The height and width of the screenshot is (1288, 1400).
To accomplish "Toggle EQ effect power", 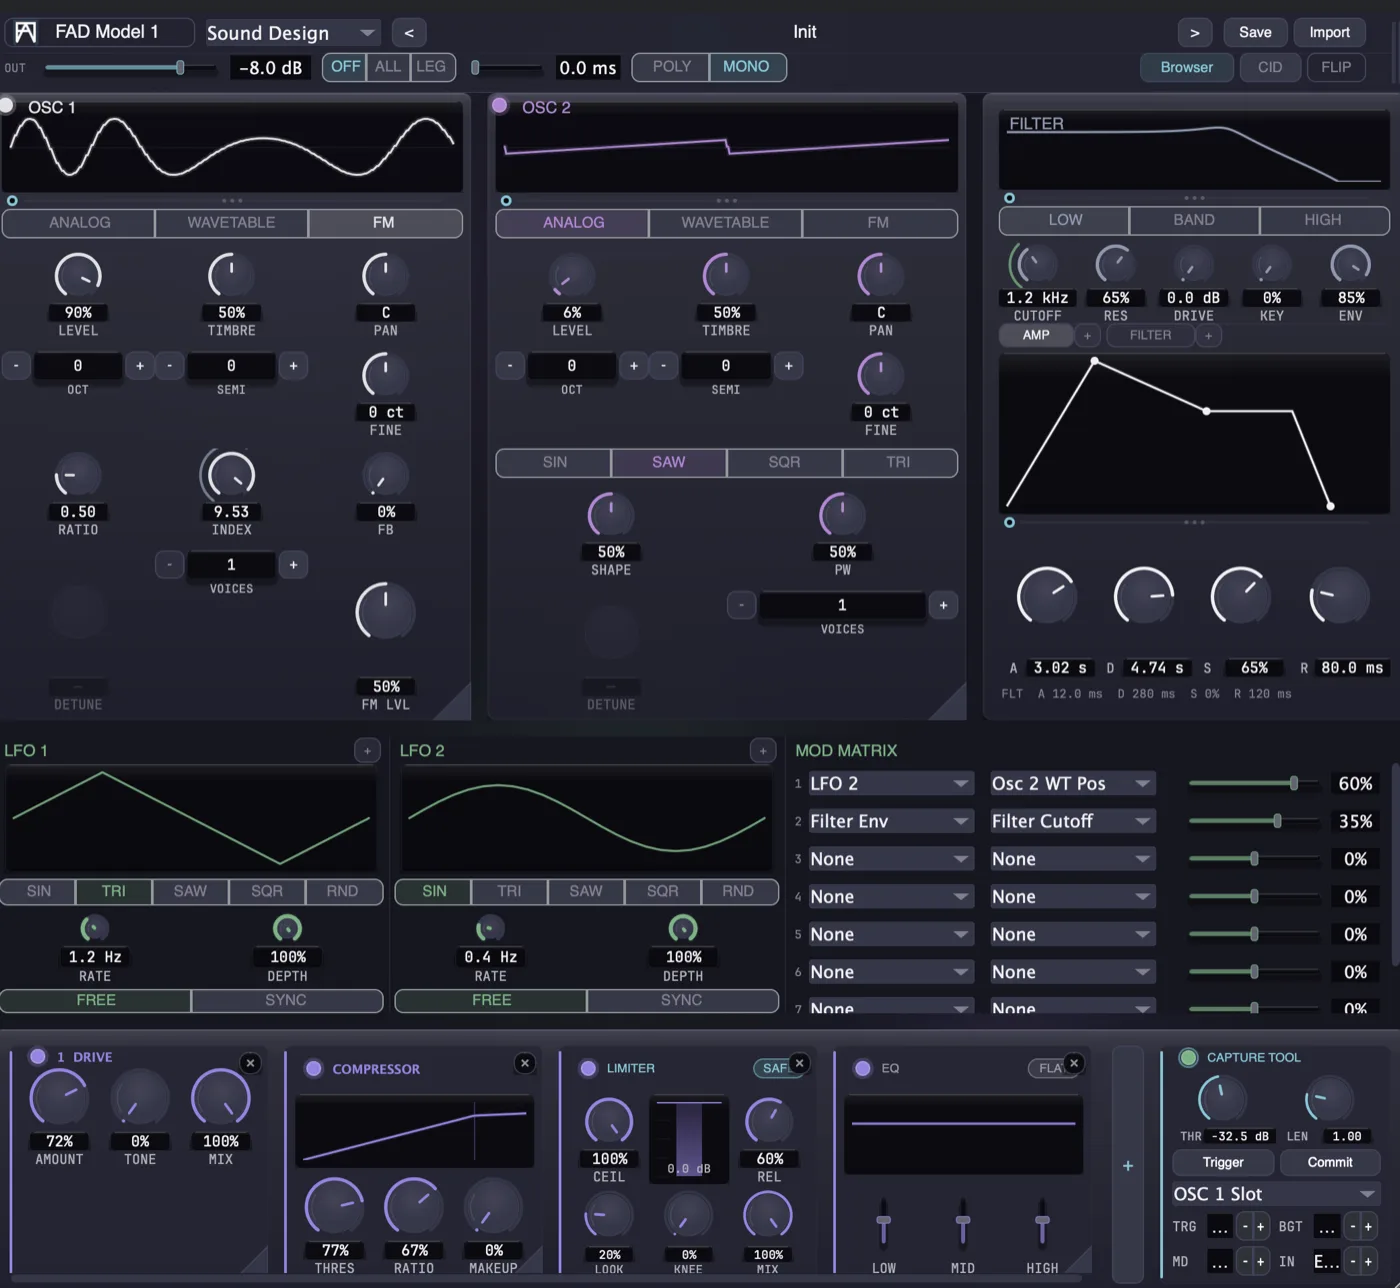I will (863, 1068).
